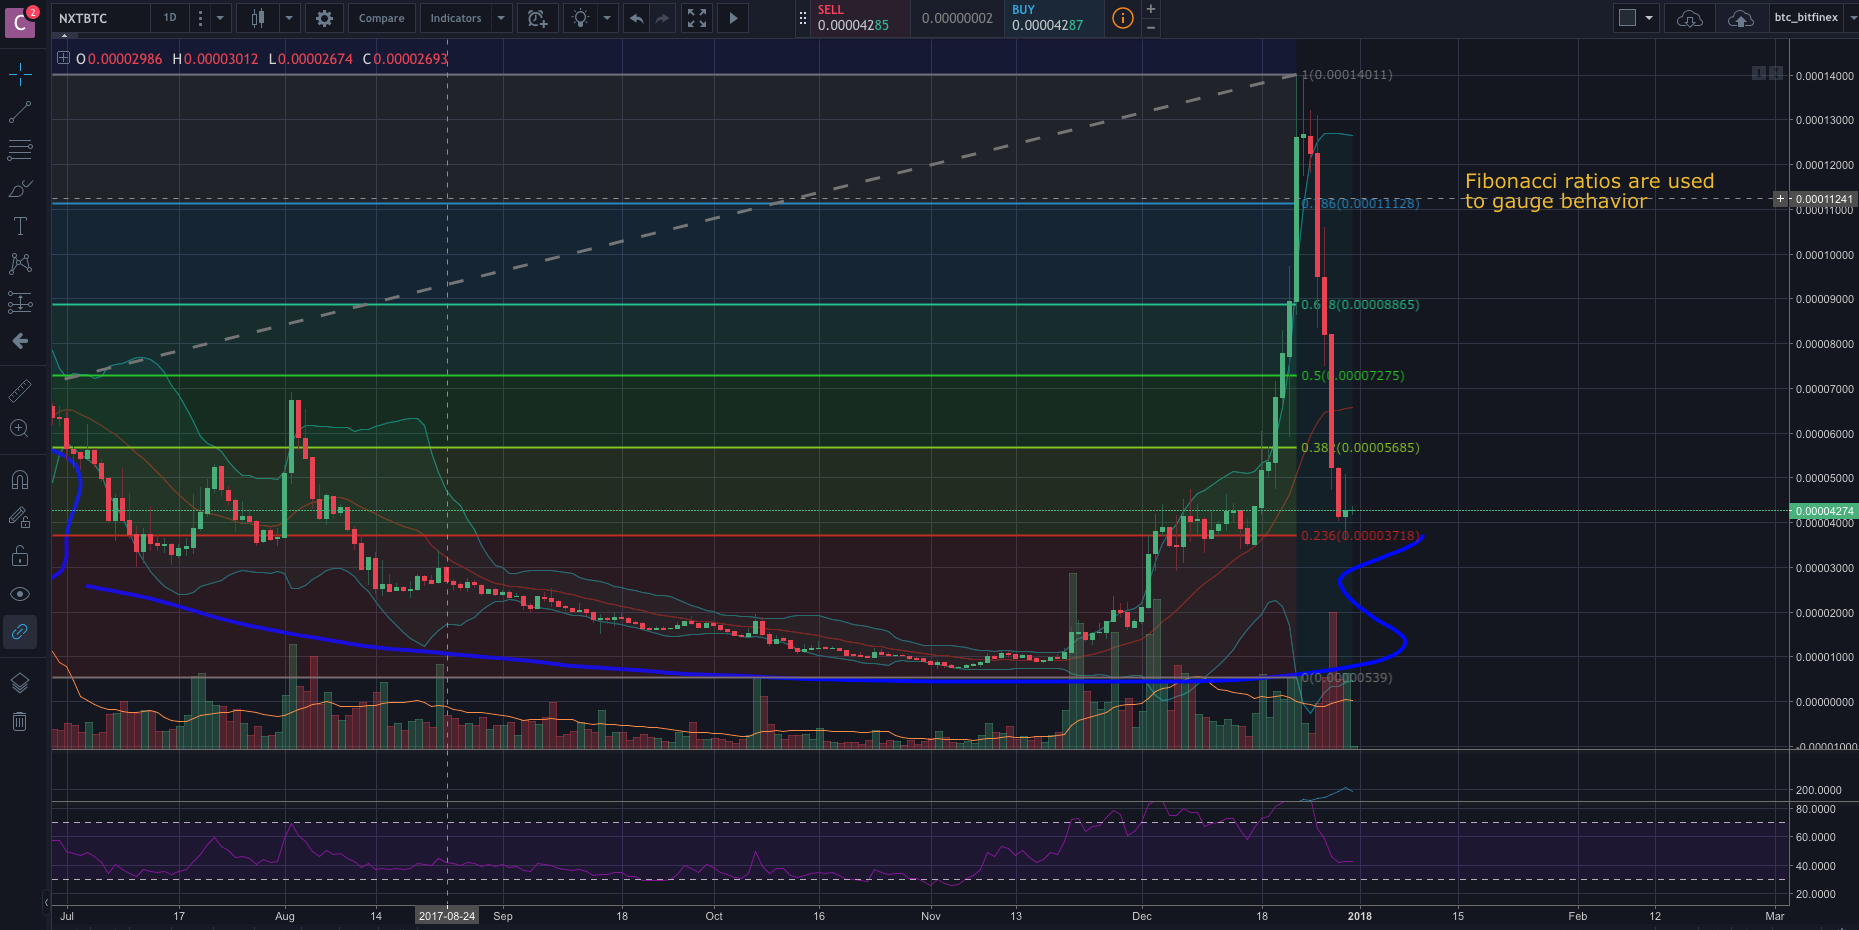Grab the trading panel drag handle
This screenshot has width=1859, height=930.
(x=802, y=18)
